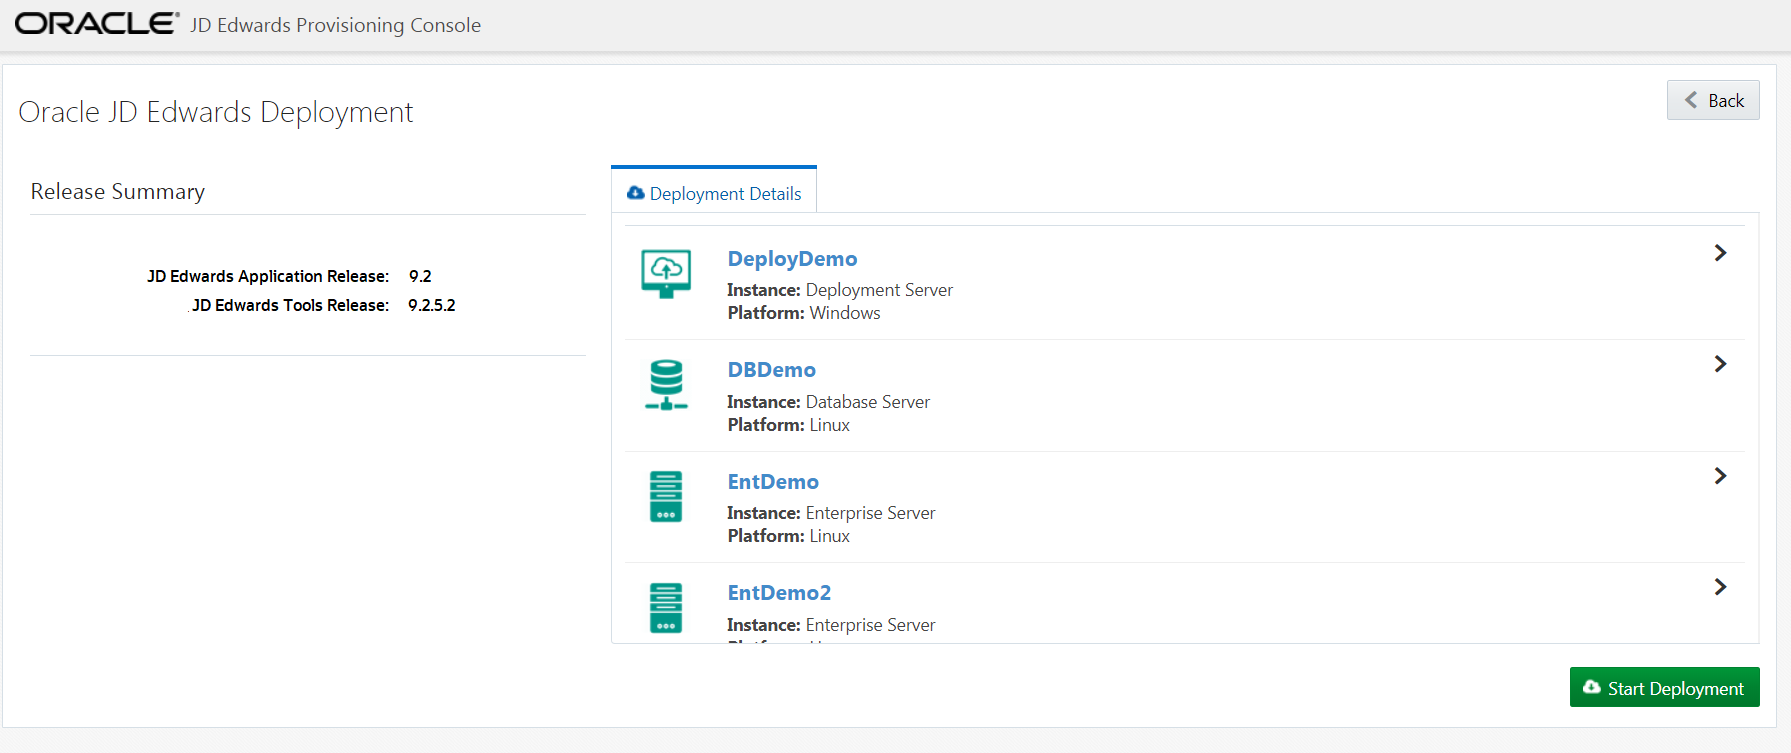Screen dimensions: 1791x753
Task: Click the cloud icon on Deployment Details tab
Action: click(x=636, y=192)
